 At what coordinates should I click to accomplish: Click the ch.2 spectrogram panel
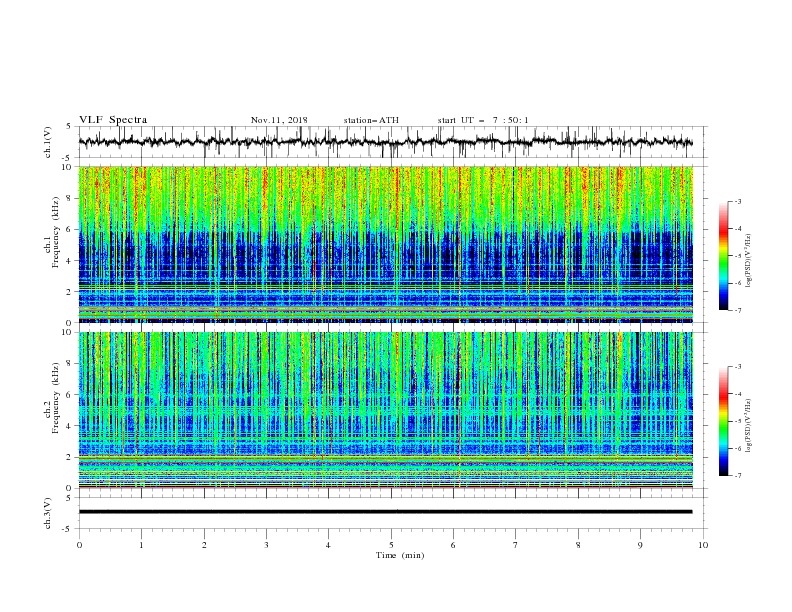(x=385, y=410)
